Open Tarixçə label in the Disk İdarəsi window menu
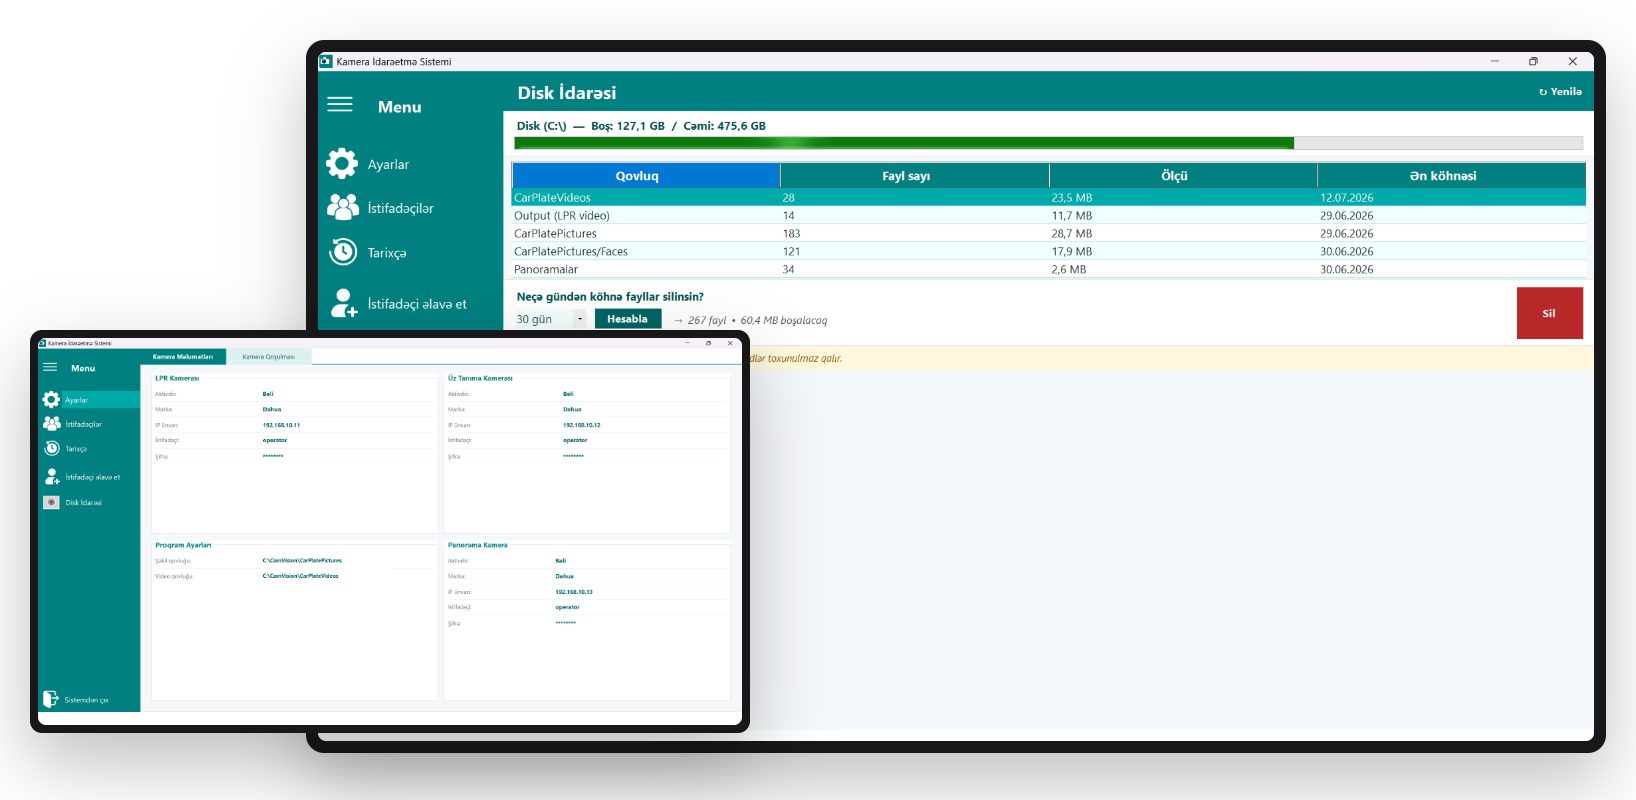The height and width of the screenshot is (800, 1636). pos(387,253)
